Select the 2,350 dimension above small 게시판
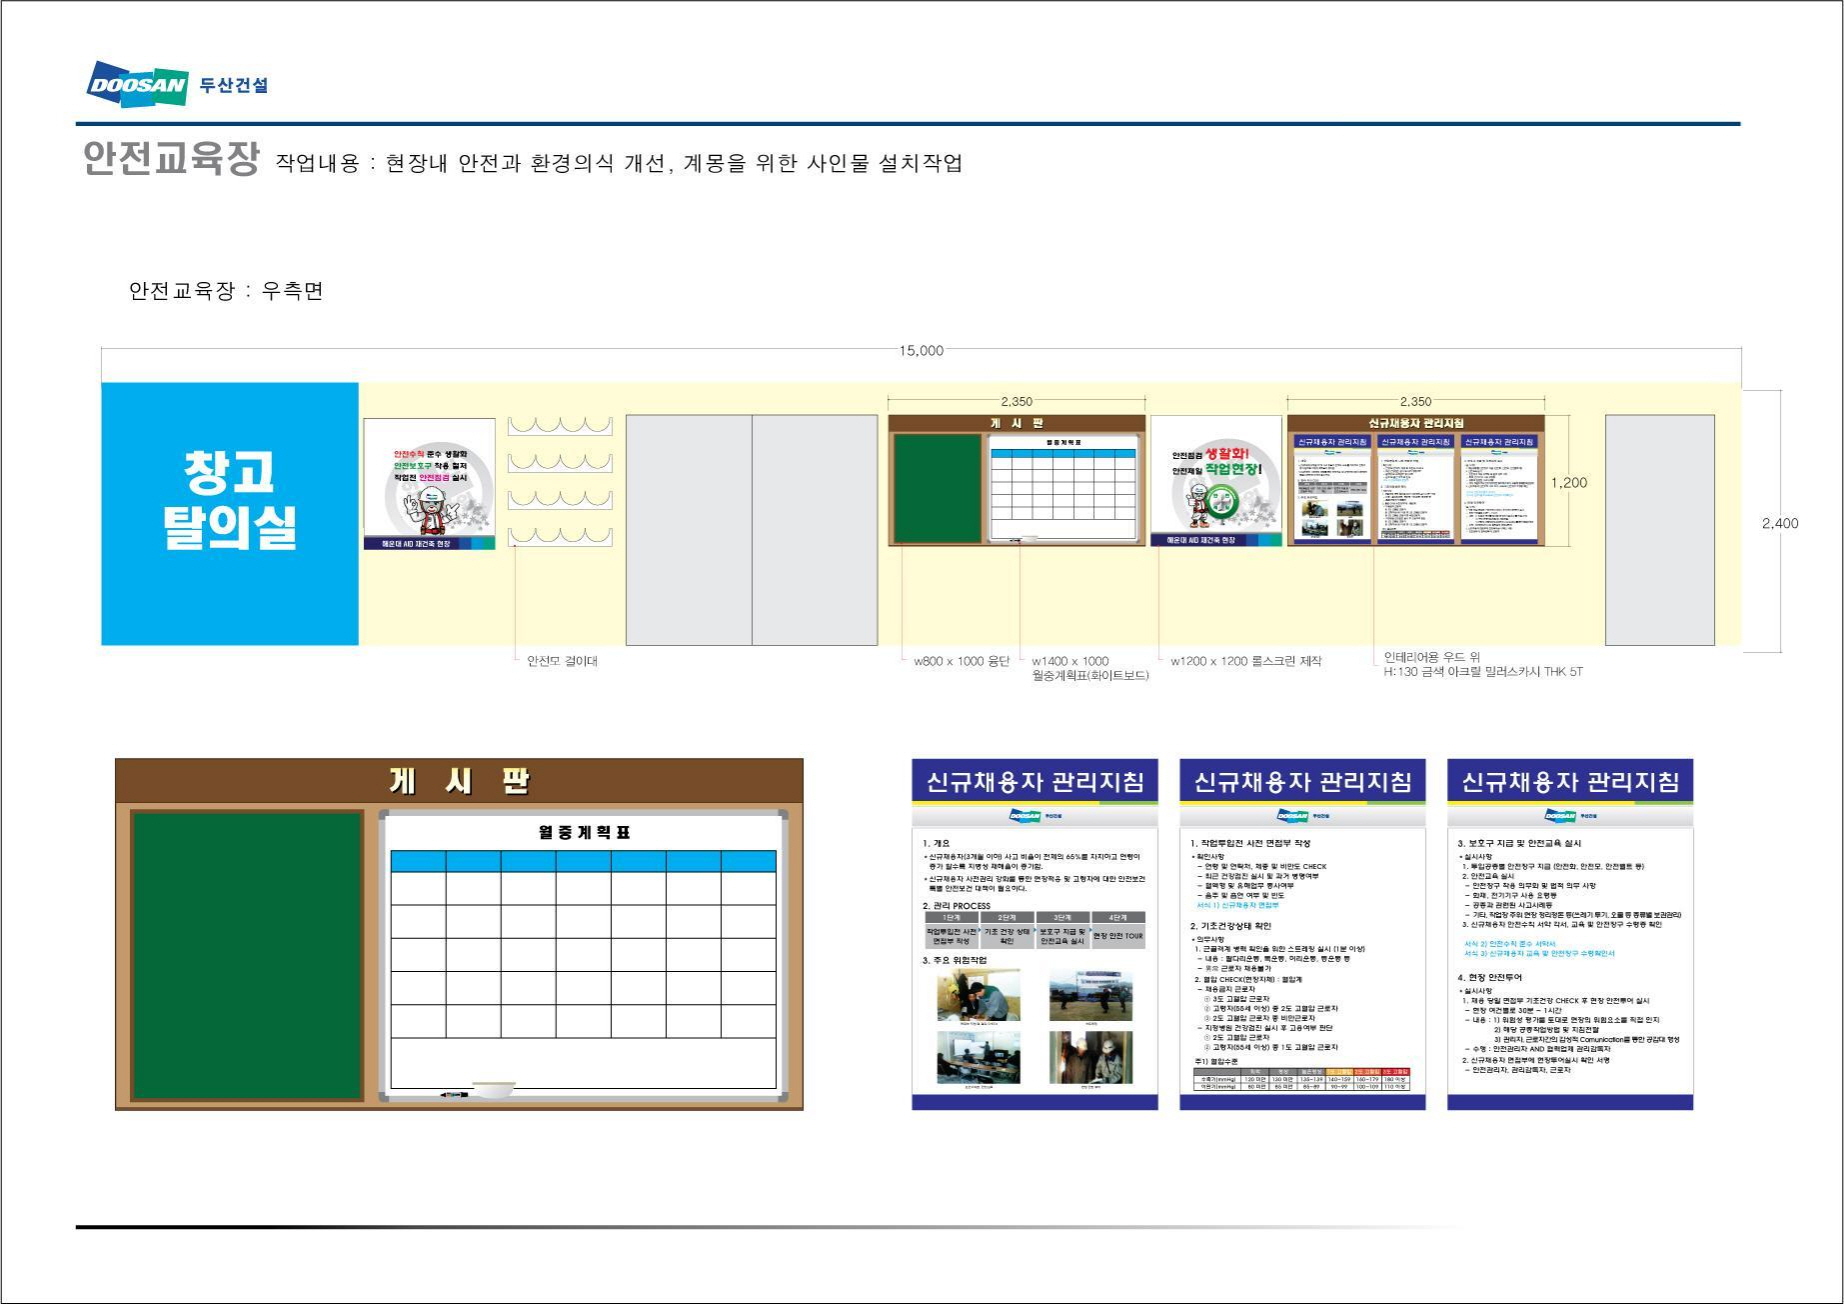 tap(1017, 402)
